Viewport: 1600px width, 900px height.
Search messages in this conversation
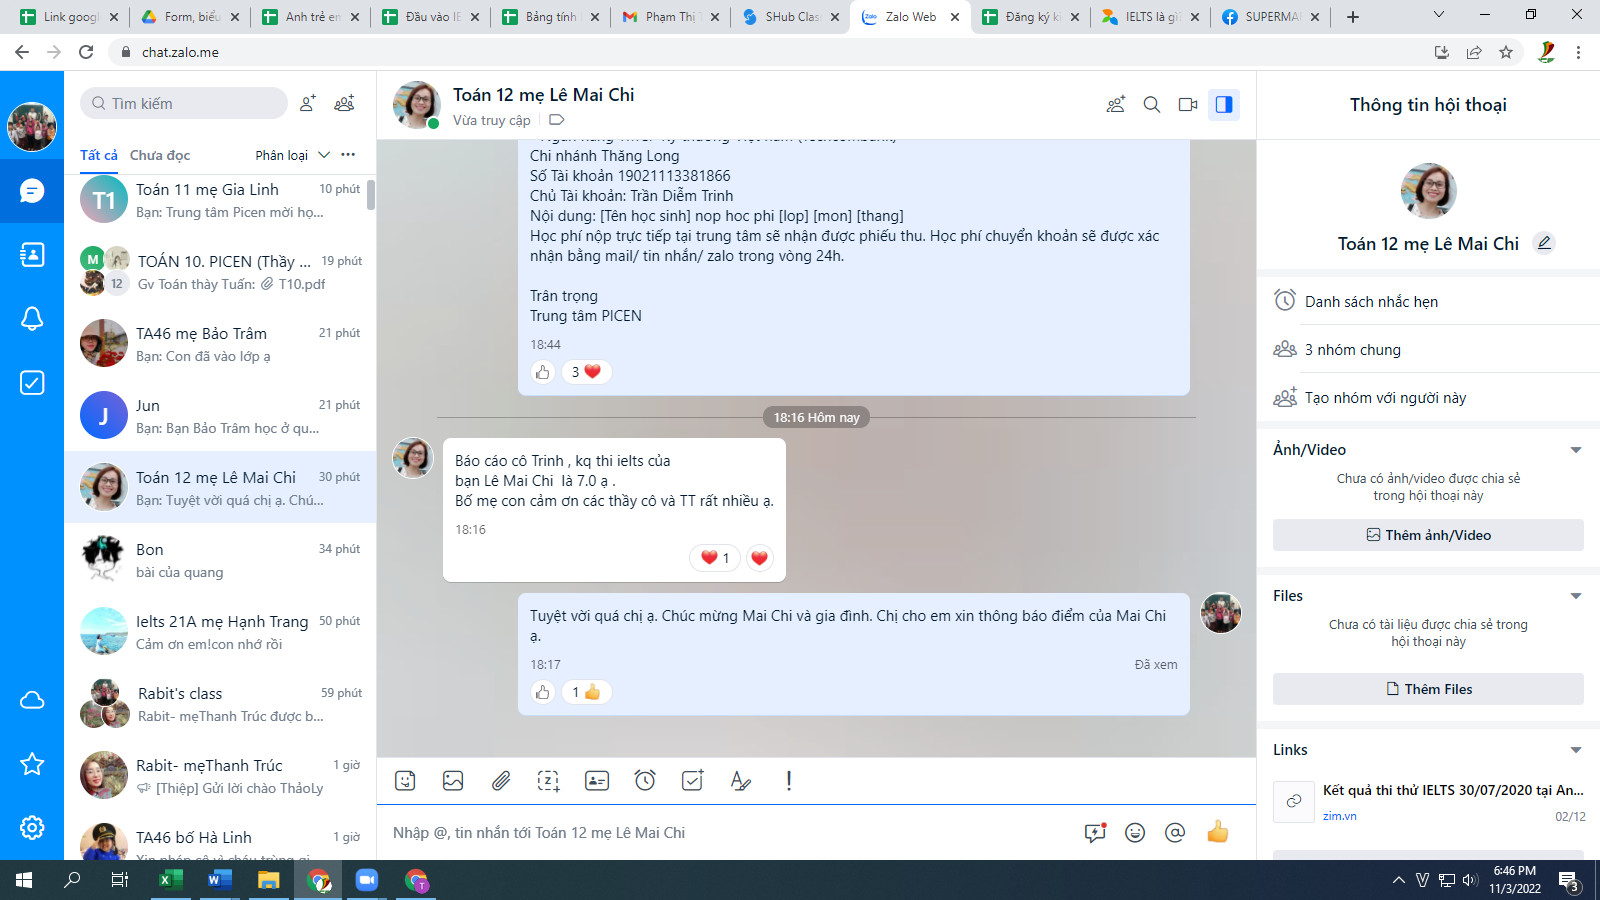pyautogui.click(x=1152, y=105)
